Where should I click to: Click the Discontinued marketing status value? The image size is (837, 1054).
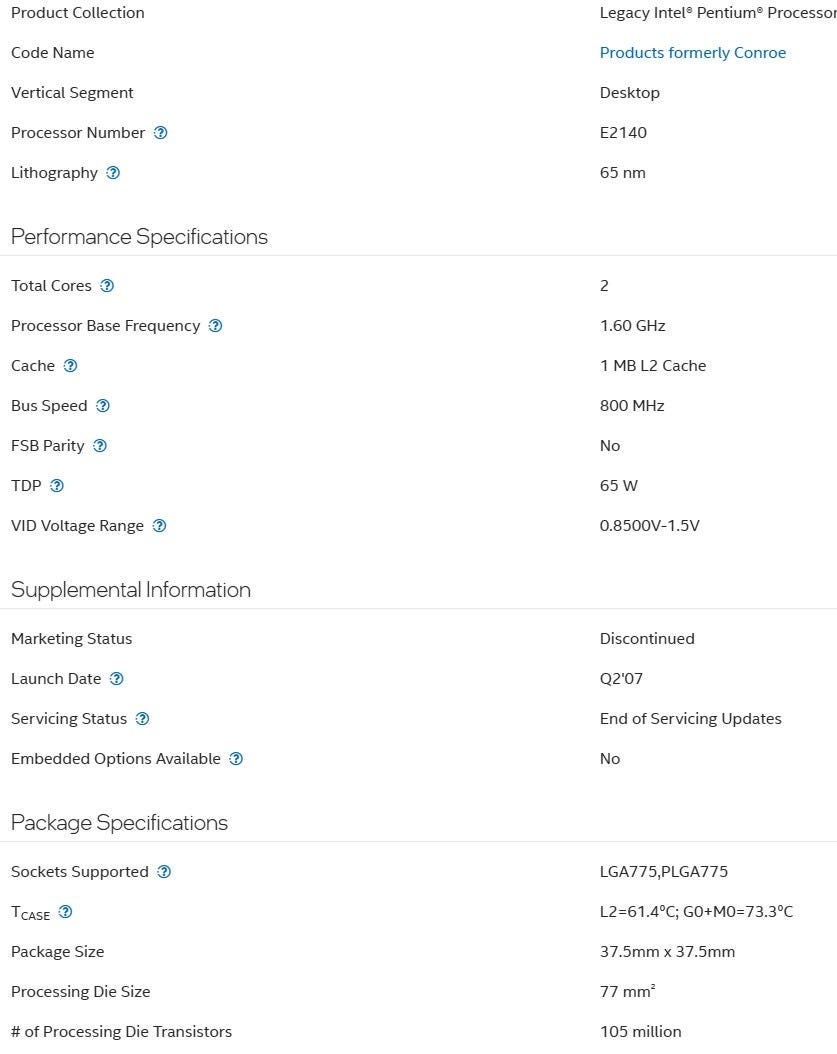[647, 639]
